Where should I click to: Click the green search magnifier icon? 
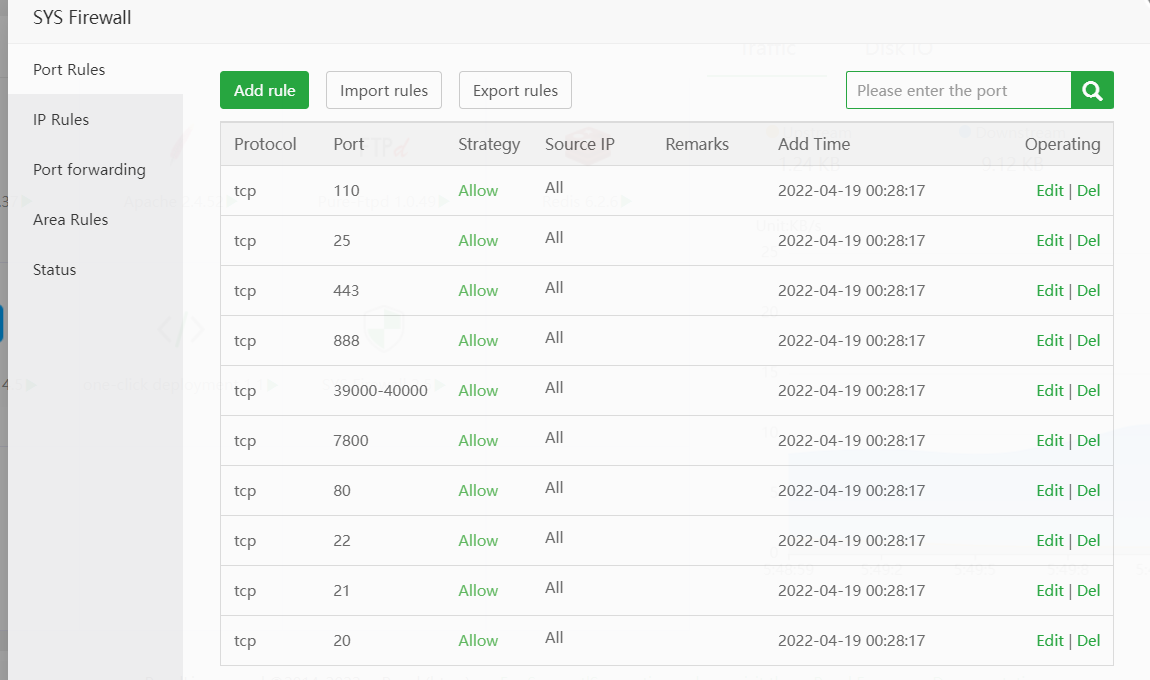[1092, 90]
